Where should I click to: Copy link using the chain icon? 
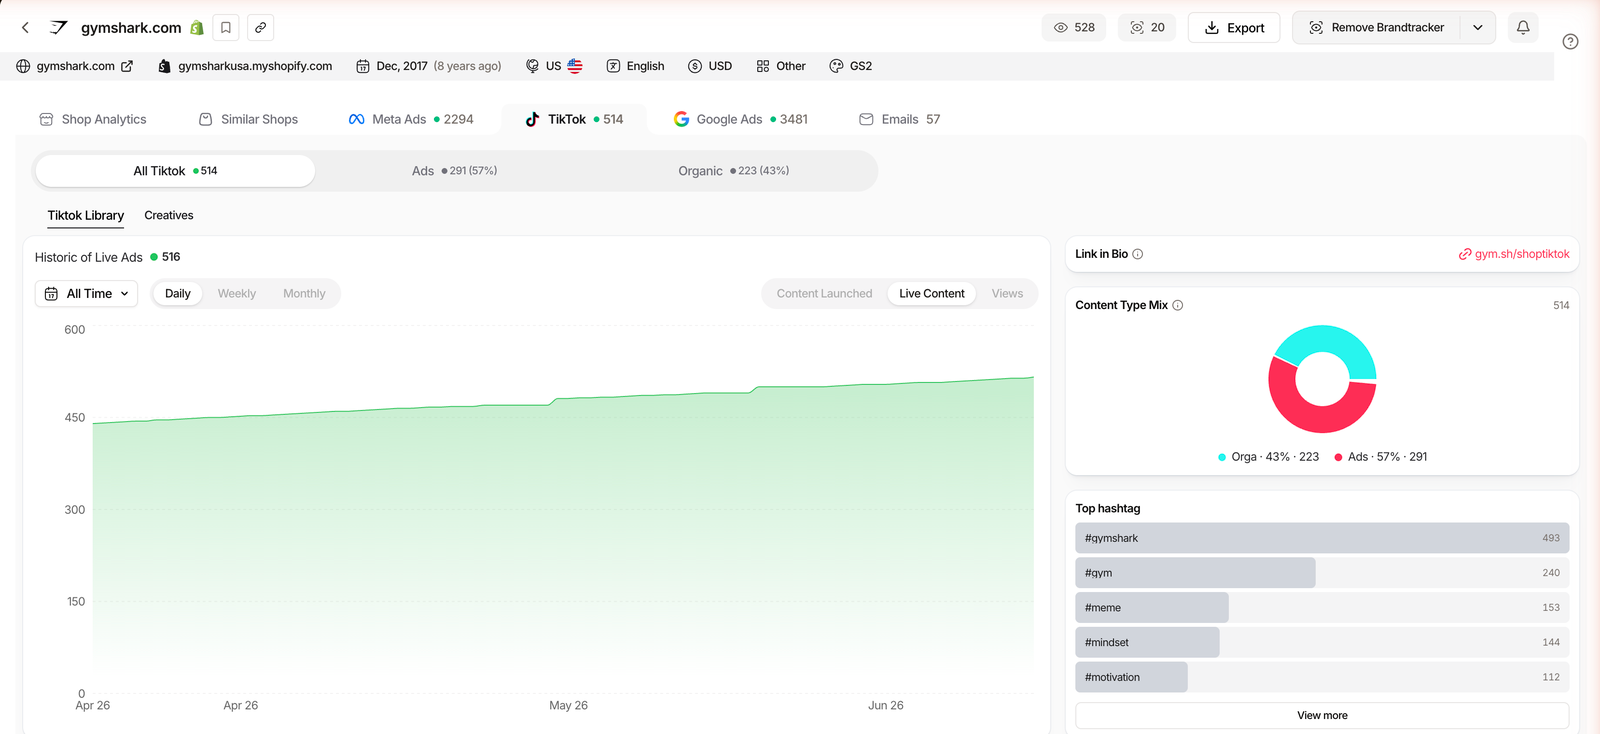260,28
